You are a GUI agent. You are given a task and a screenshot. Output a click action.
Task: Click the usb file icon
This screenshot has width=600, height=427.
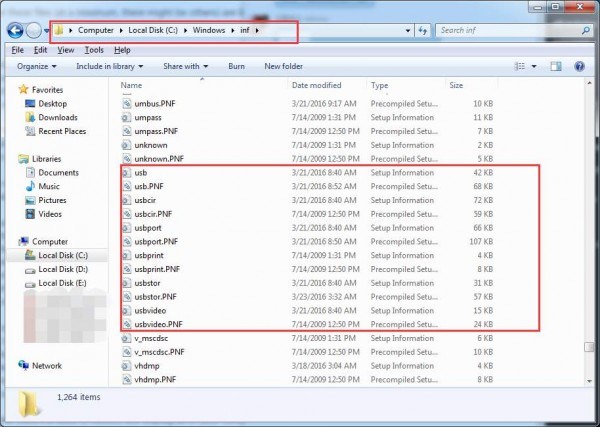coord(126,173)
